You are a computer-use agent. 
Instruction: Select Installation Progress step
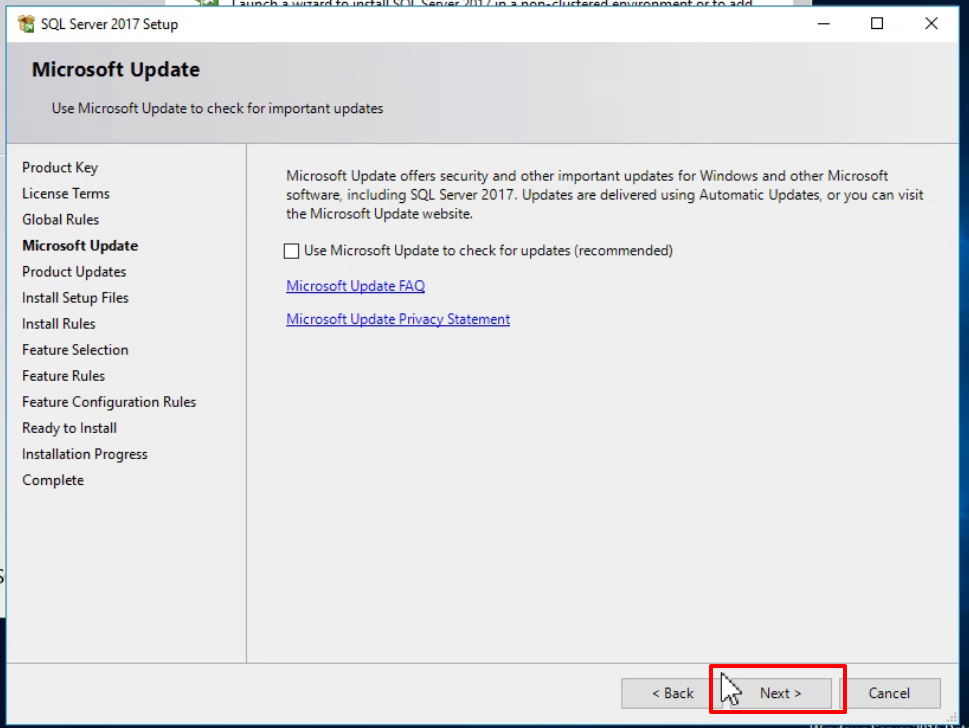coord(85,454)
